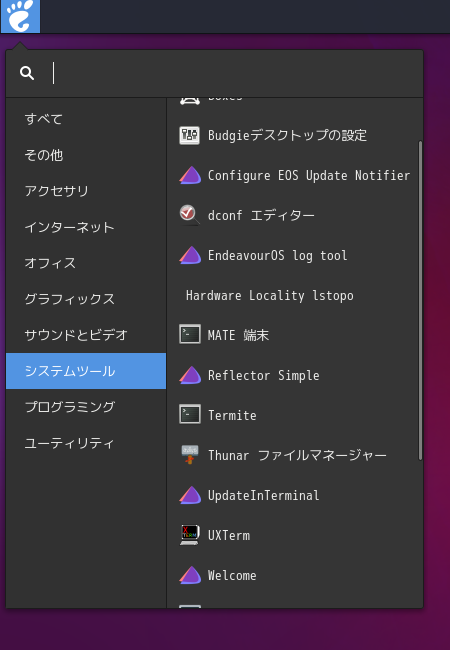Select the その他 category
Viewport: 450px width, 650px height.
click(x=86, y=155)
